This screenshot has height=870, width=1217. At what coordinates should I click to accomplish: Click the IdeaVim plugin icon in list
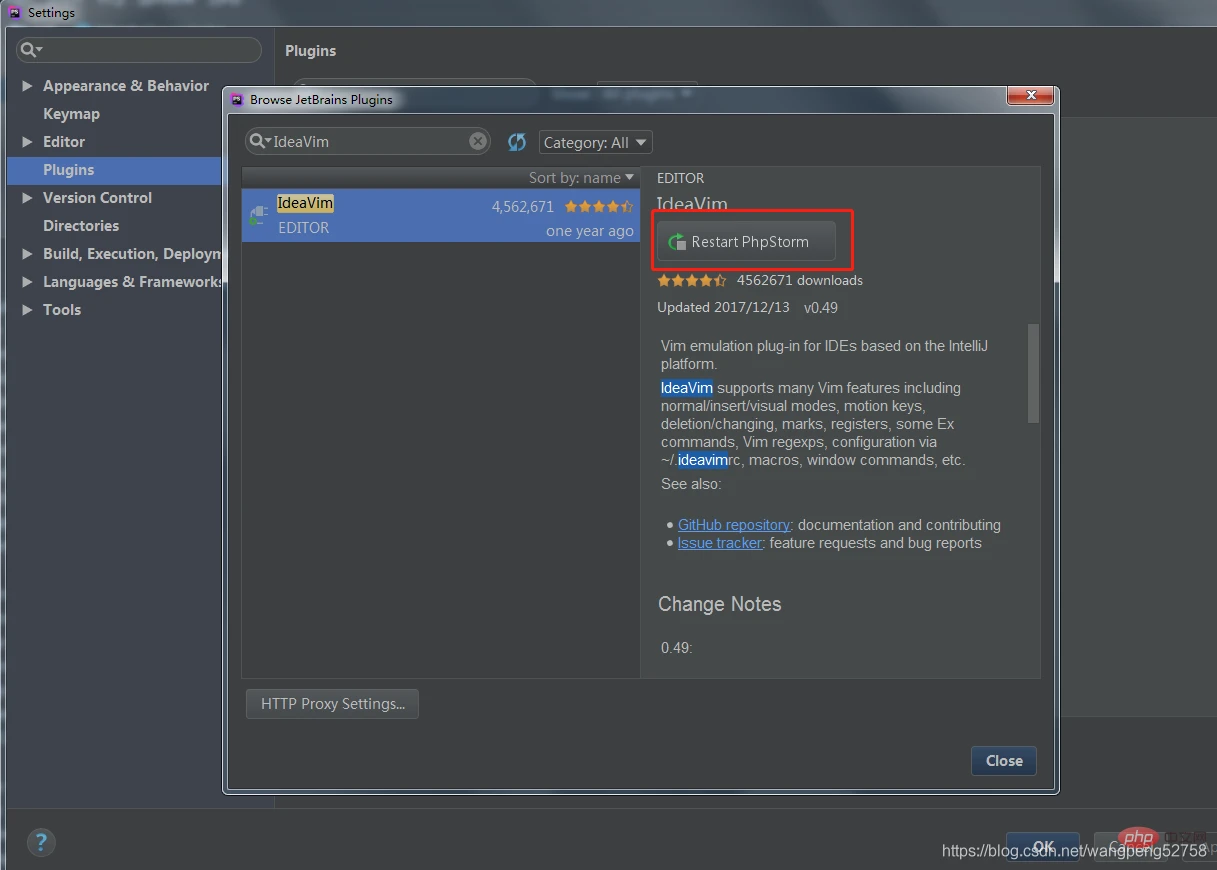point(259,215)
